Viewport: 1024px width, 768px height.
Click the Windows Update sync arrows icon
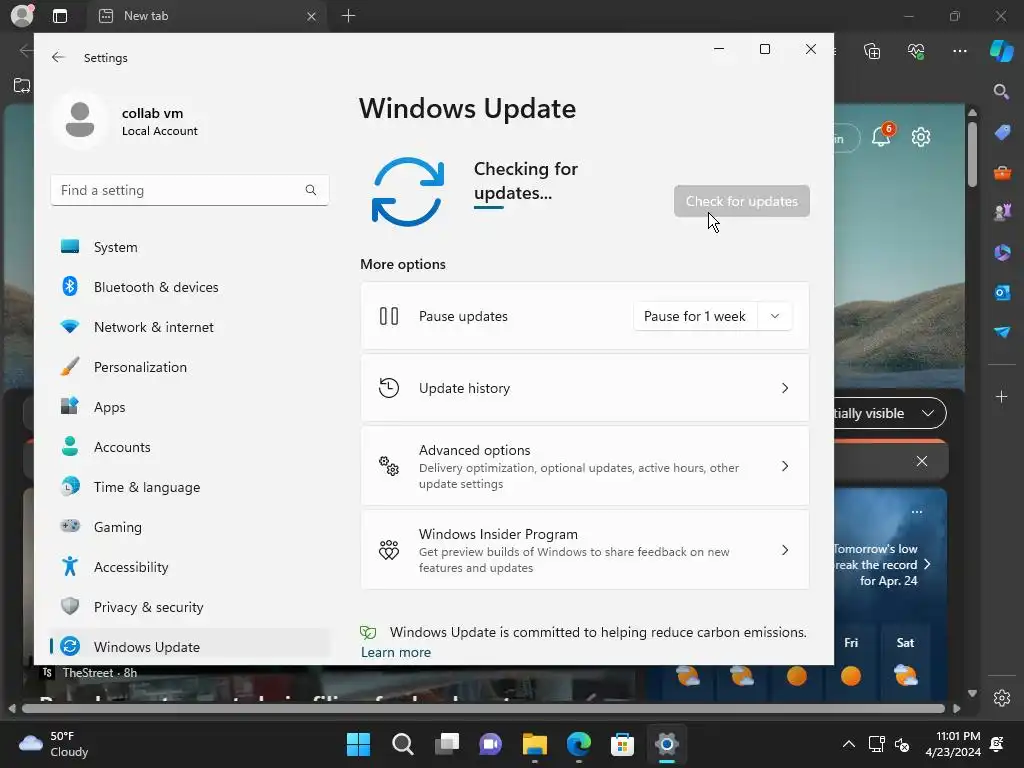coord(408,191)
